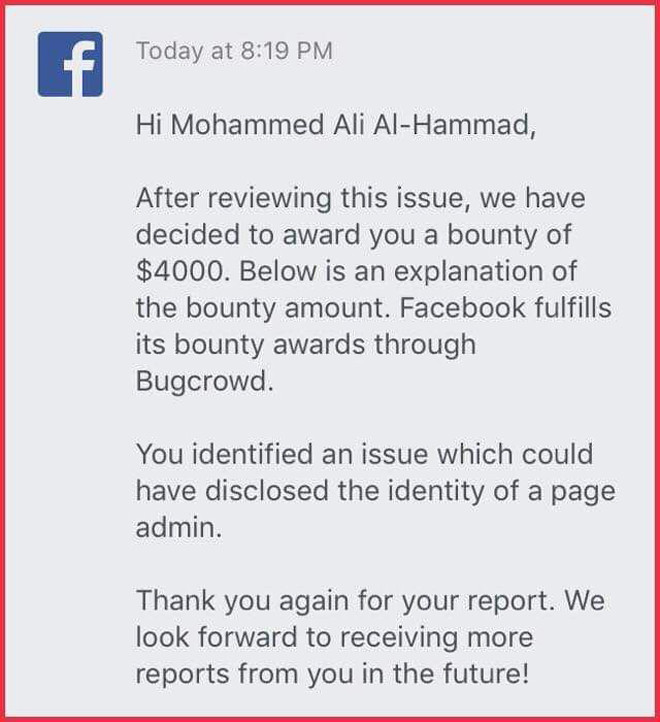Click the word 'admin.'
The width and height of the screenshot is (660, 722).
[179, 528]
